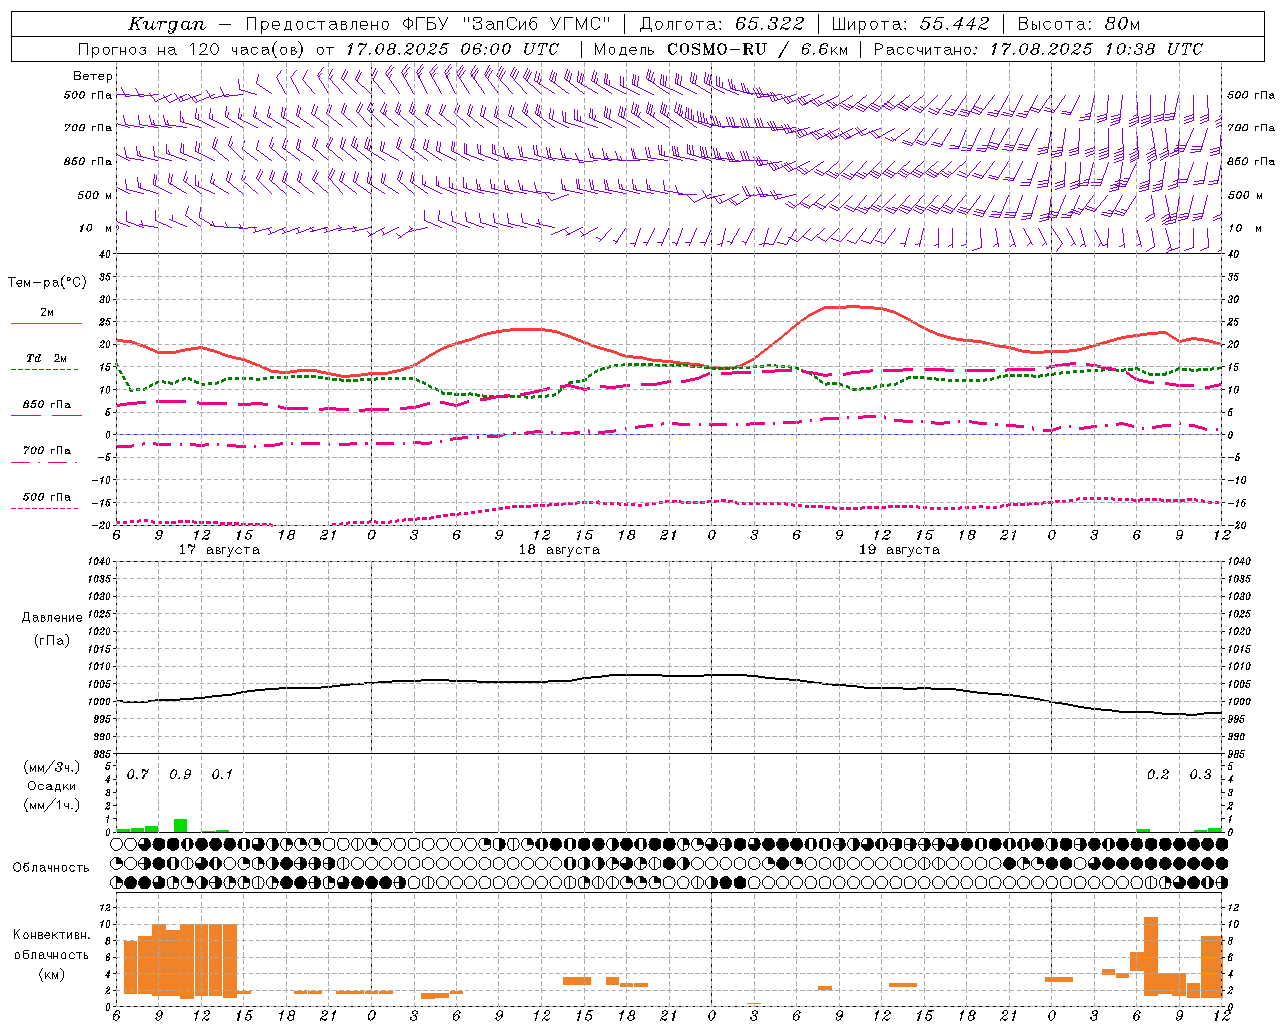Click the tallest green precipitation bar
1280x1024 pixels.
tap(180, 825)
